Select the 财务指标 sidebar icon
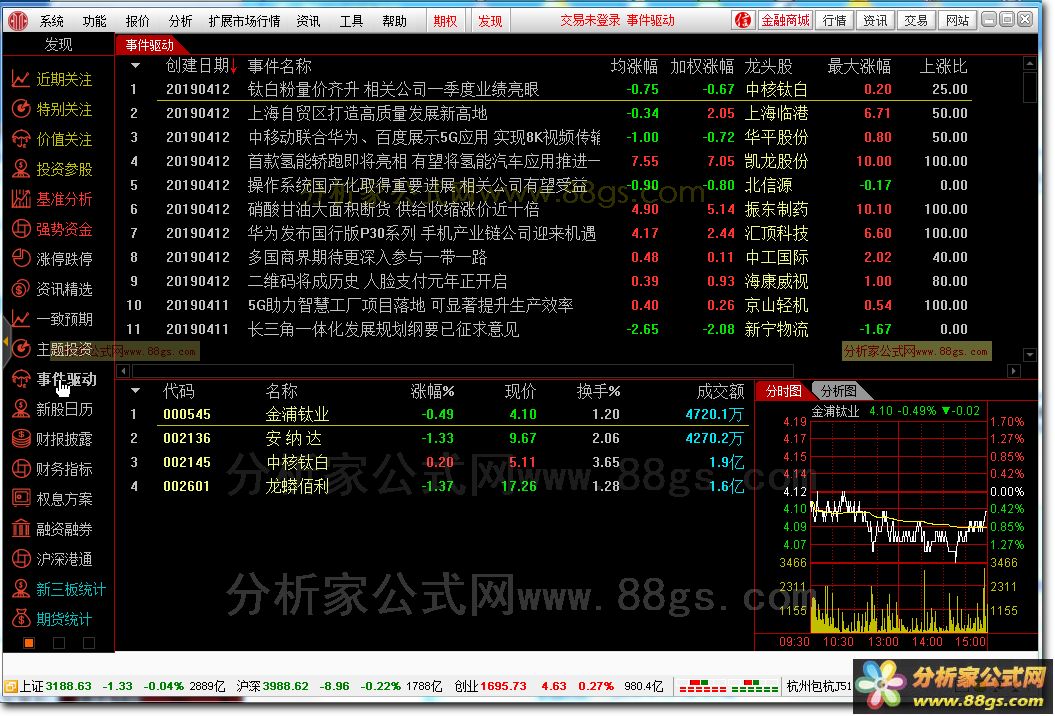1055x716 pixels. (21, 469)
